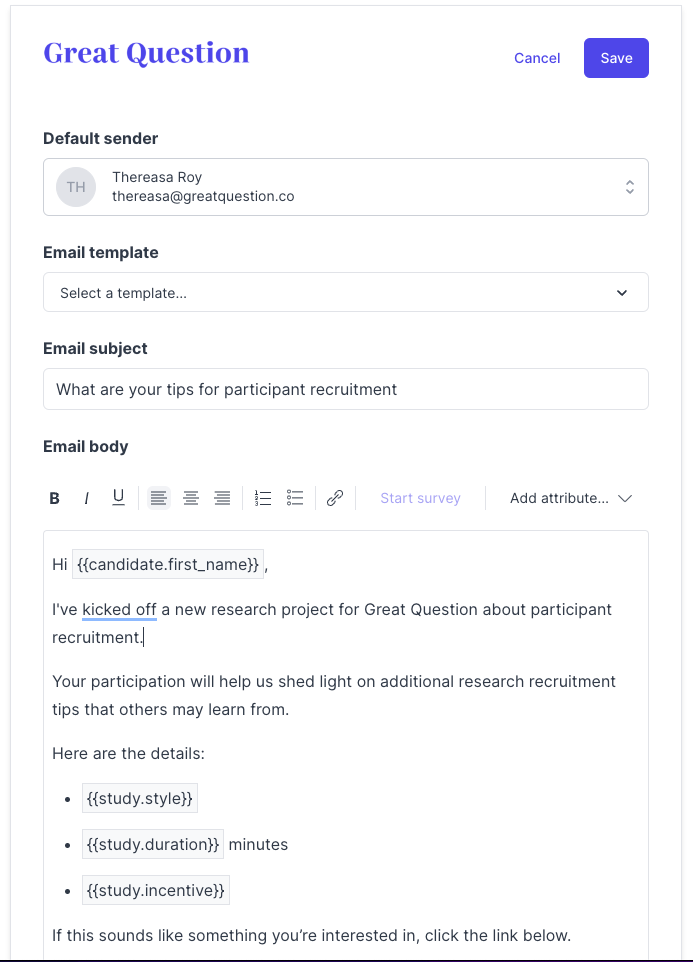693x962 pixels.
Task: Save the email changes
Action: pyautogui.click(x=615, y=58)
